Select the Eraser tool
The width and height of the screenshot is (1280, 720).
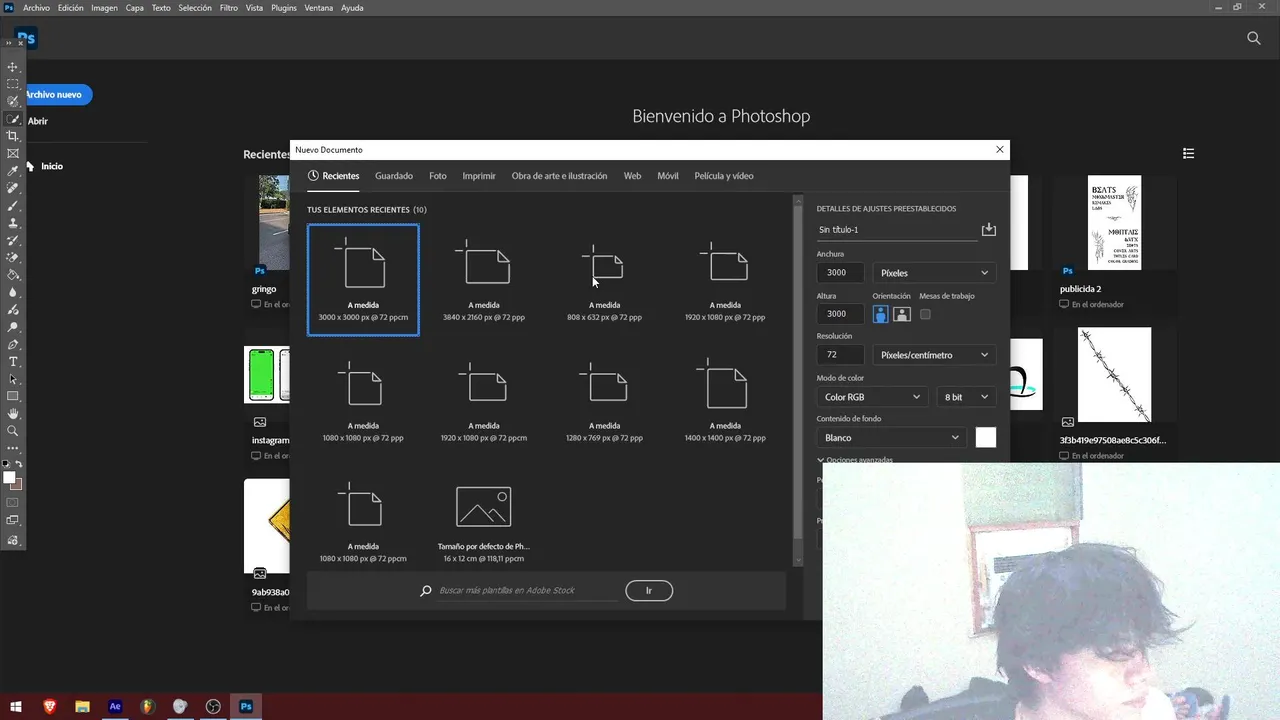[13, 257]
